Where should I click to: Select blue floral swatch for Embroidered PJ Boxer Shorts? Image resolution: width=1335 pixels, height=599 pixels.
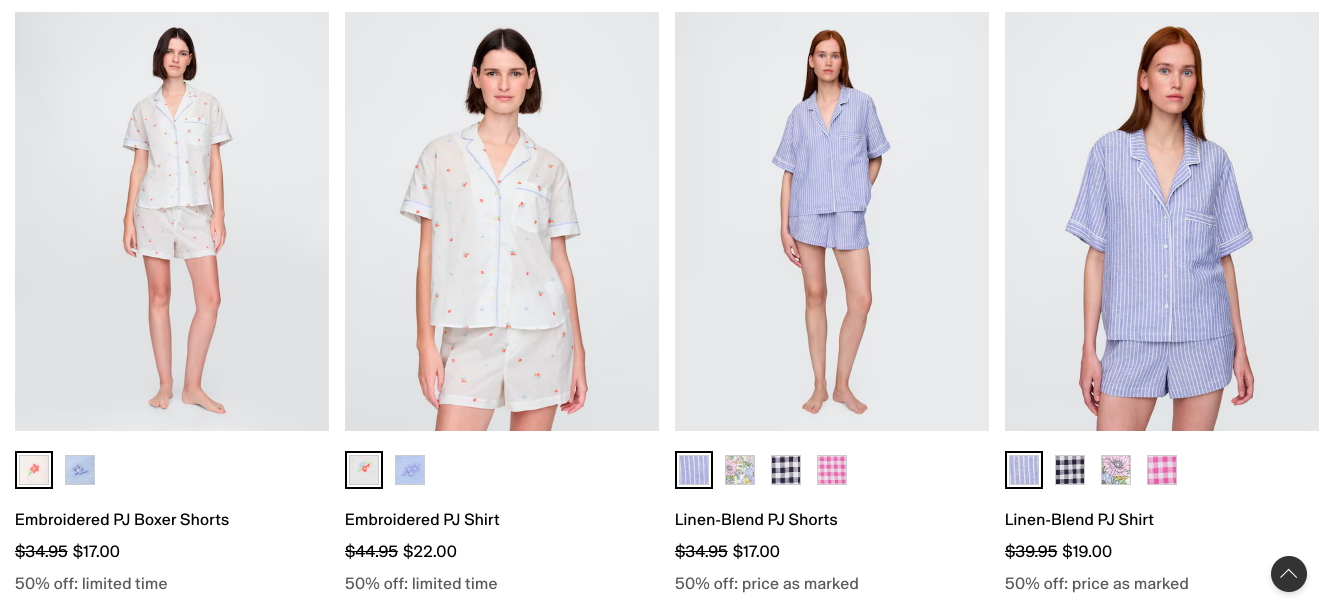pyautogui.click(x=80, y=470)
